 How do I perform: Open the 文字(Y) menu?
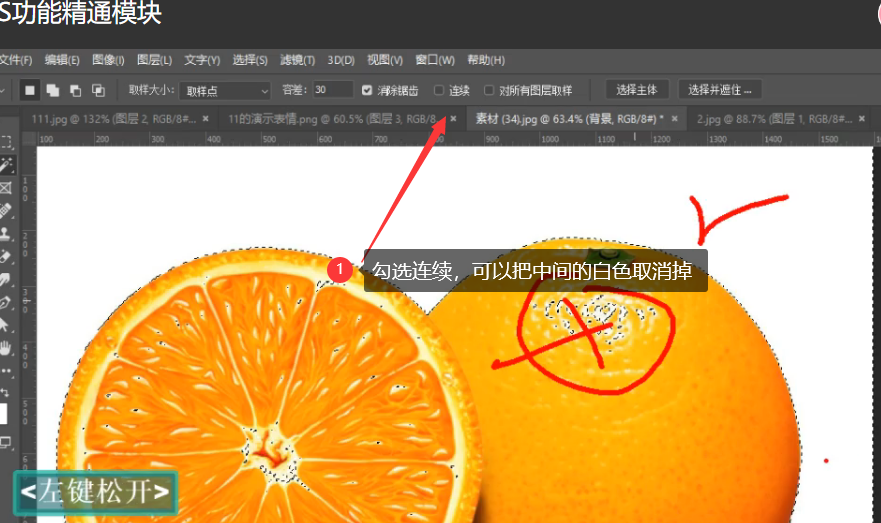click(202, 60)
